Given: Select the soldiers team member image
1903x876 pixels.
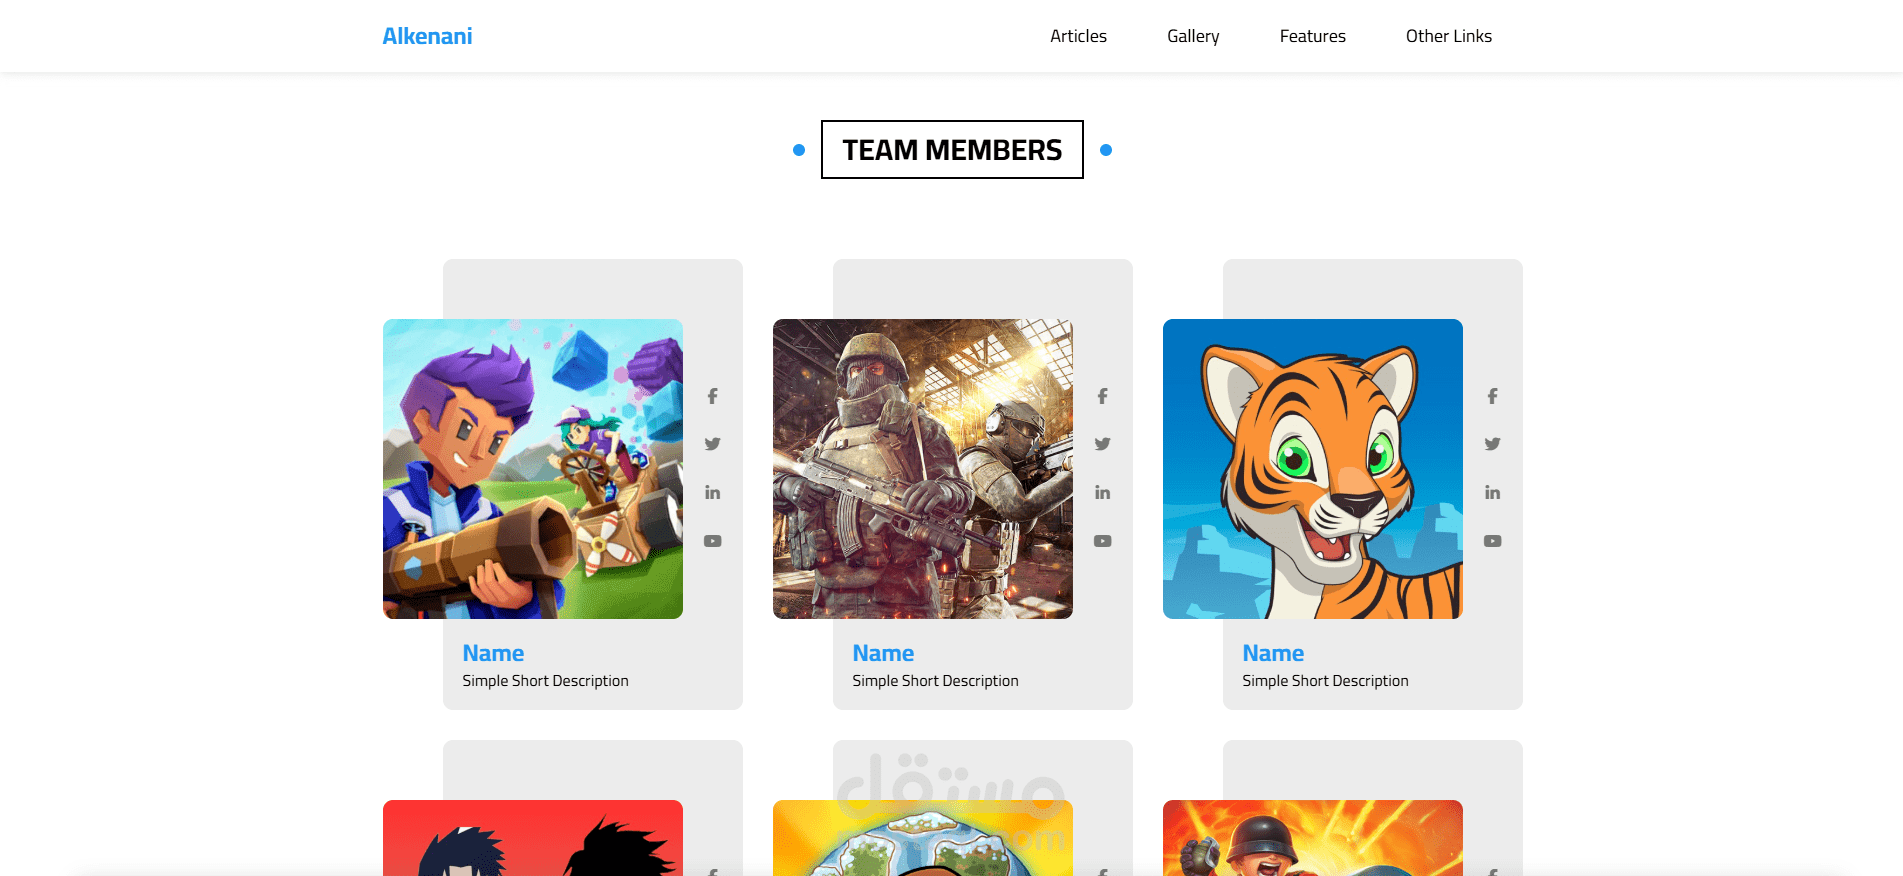Looking at the screenshot, I should (923, 469).
